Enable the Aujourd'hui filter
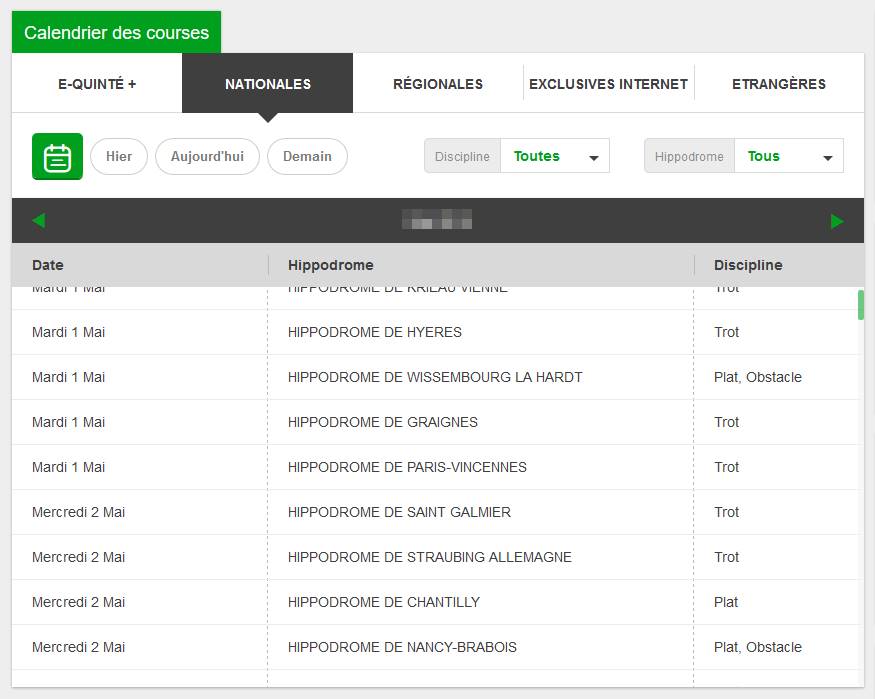This screenshot has height=699, width=875. 207,156
